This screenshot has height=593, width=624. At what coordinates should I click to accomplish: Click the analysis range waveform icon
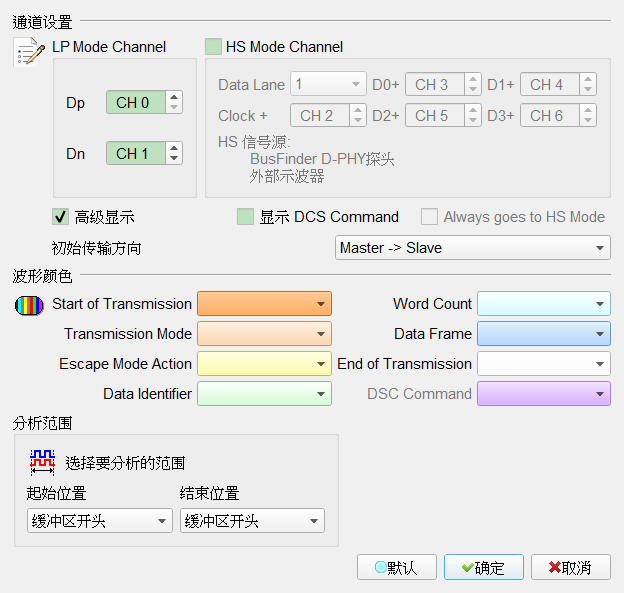pyautogui.click(x=42, y=462)
